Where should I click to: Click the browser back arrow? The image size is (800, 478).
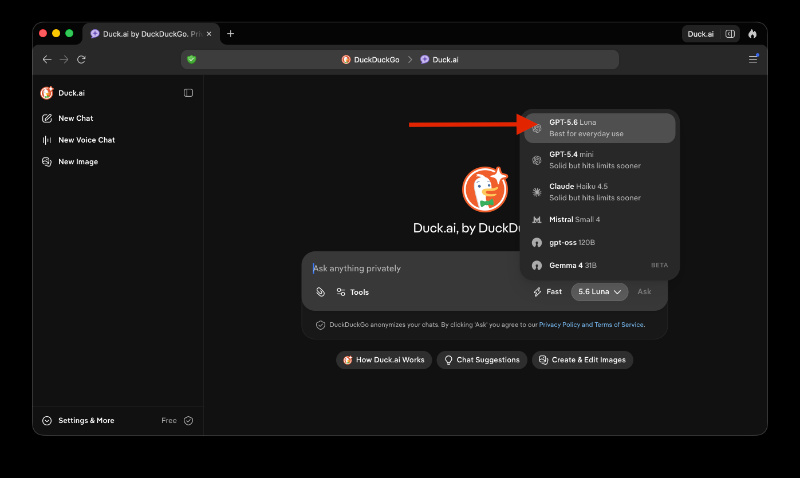point(47,60)
